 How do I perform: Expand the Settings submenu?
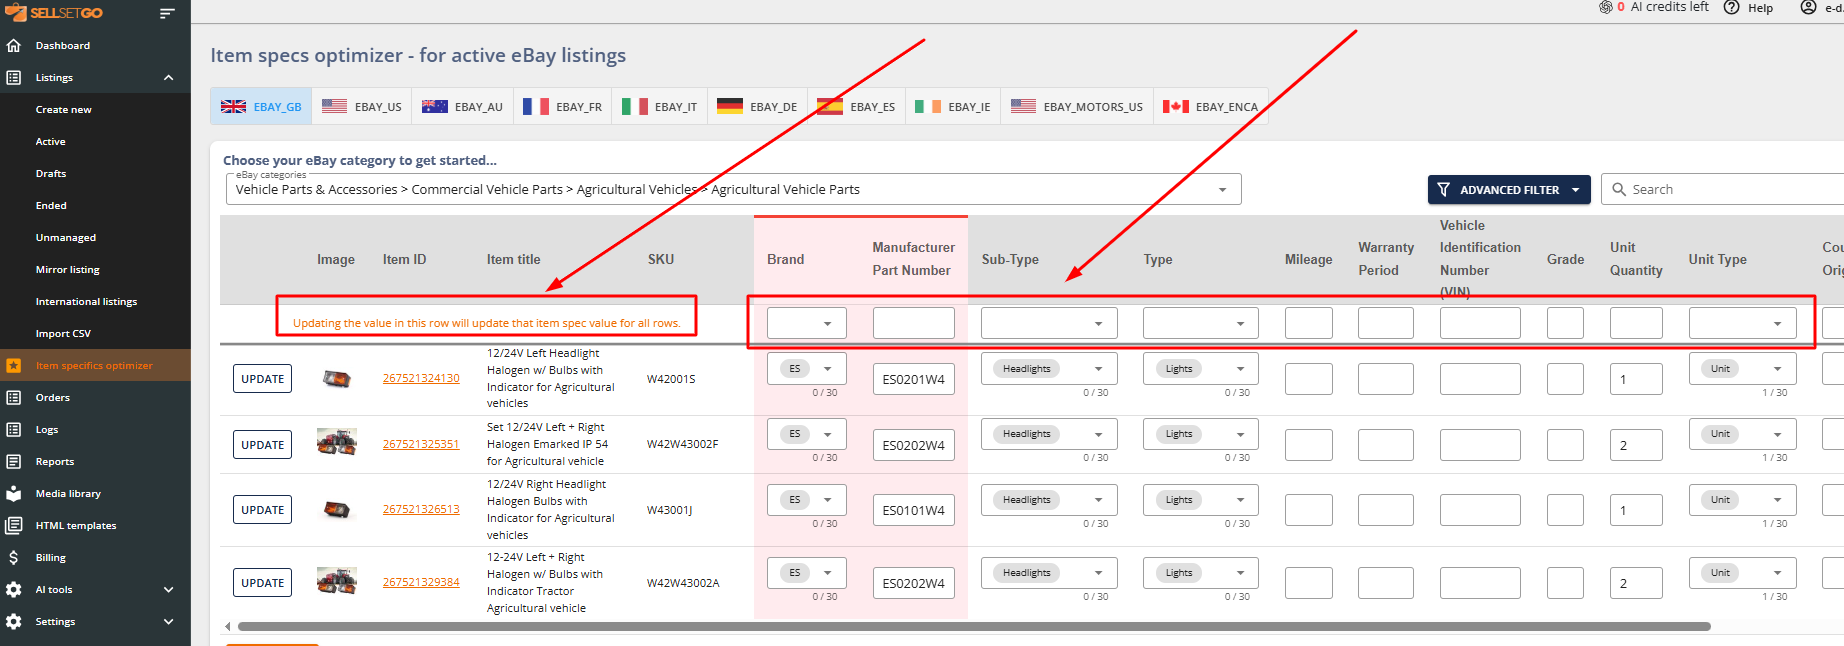point(168,622)
